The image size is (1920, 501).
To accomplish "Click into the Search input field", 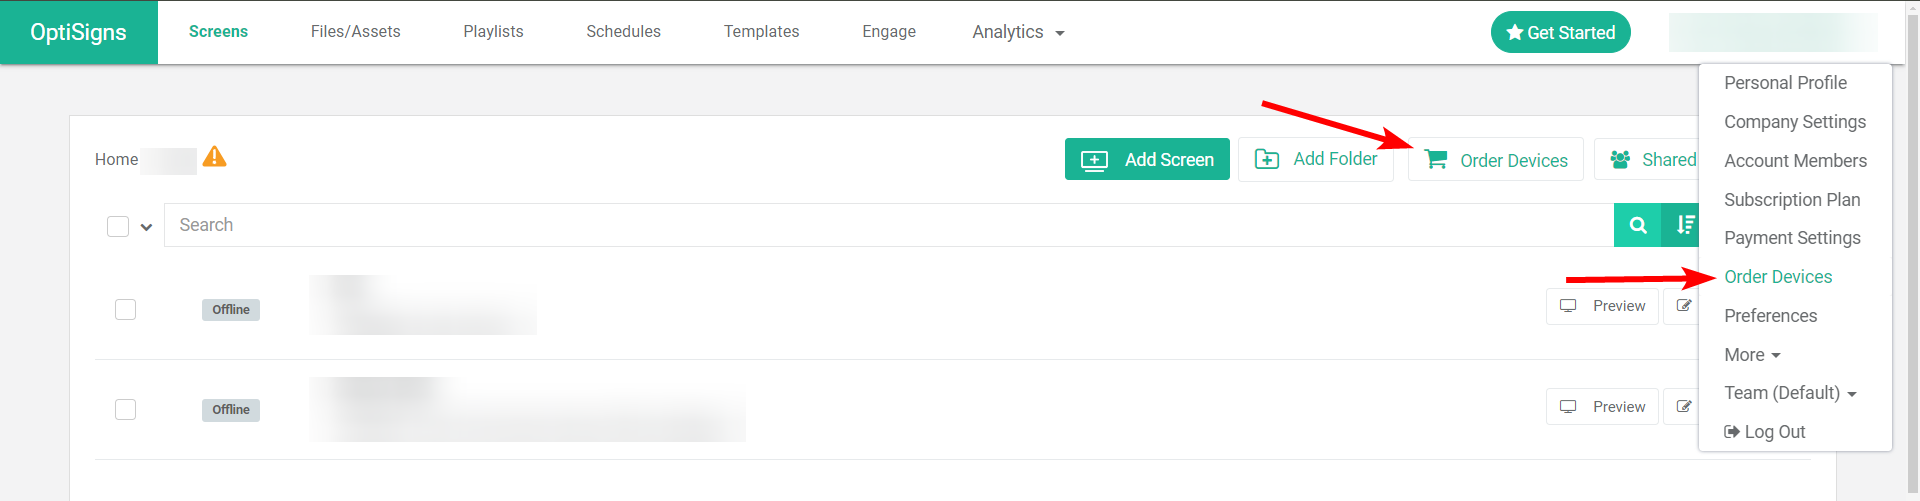I will (x=889, y=225).
